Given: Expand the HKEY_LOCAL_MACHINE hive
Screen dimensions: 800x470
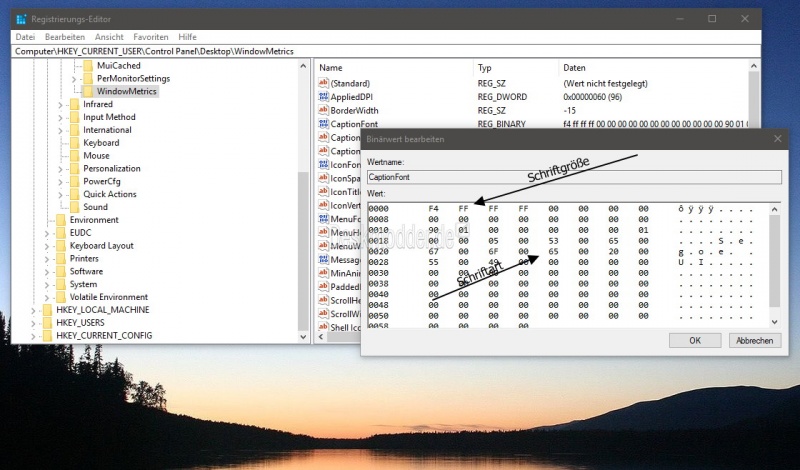Looking at the screenshot, I should click(x=34, y=310).
